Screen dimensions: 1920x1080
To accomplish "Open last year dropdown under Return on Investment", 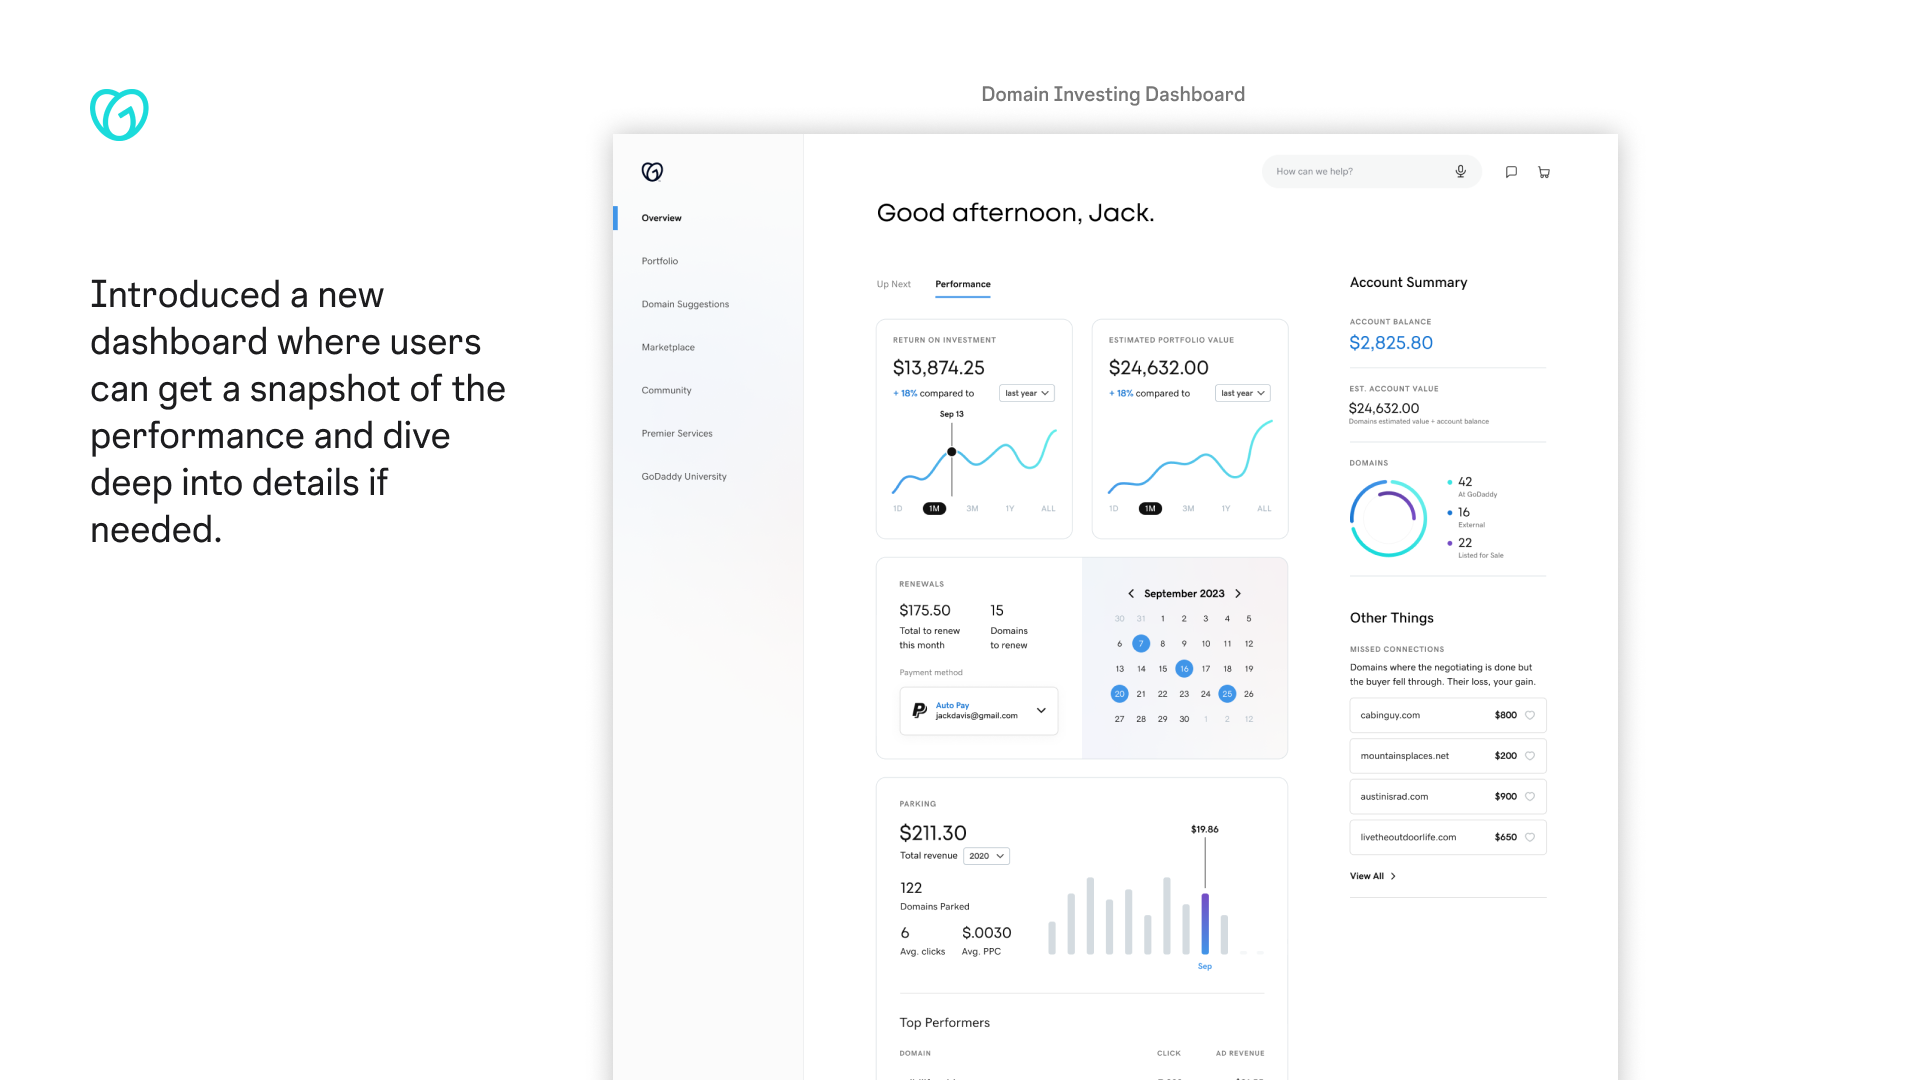I will pyautogui.click(x=1026, y=393).
